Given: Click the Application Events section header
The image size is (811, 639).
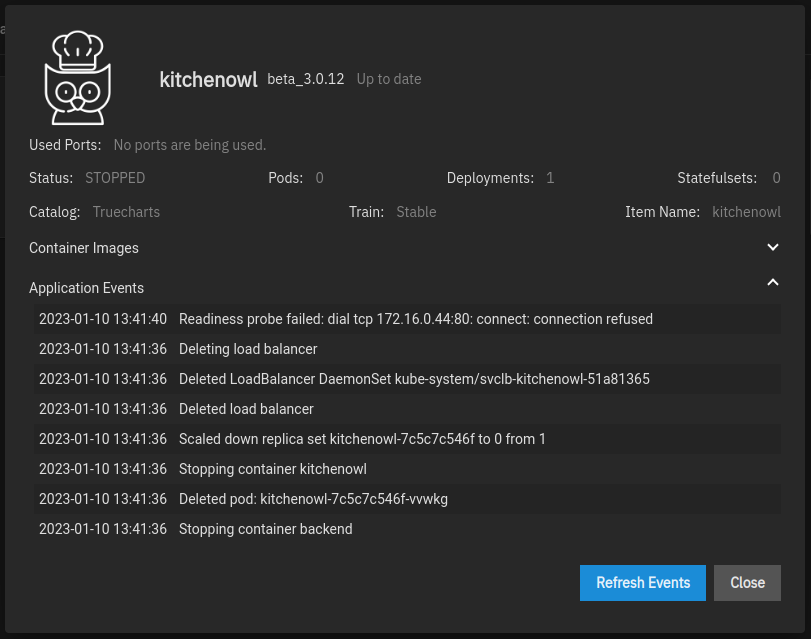Looking at the screenshot, I should (x=86, y=288).
